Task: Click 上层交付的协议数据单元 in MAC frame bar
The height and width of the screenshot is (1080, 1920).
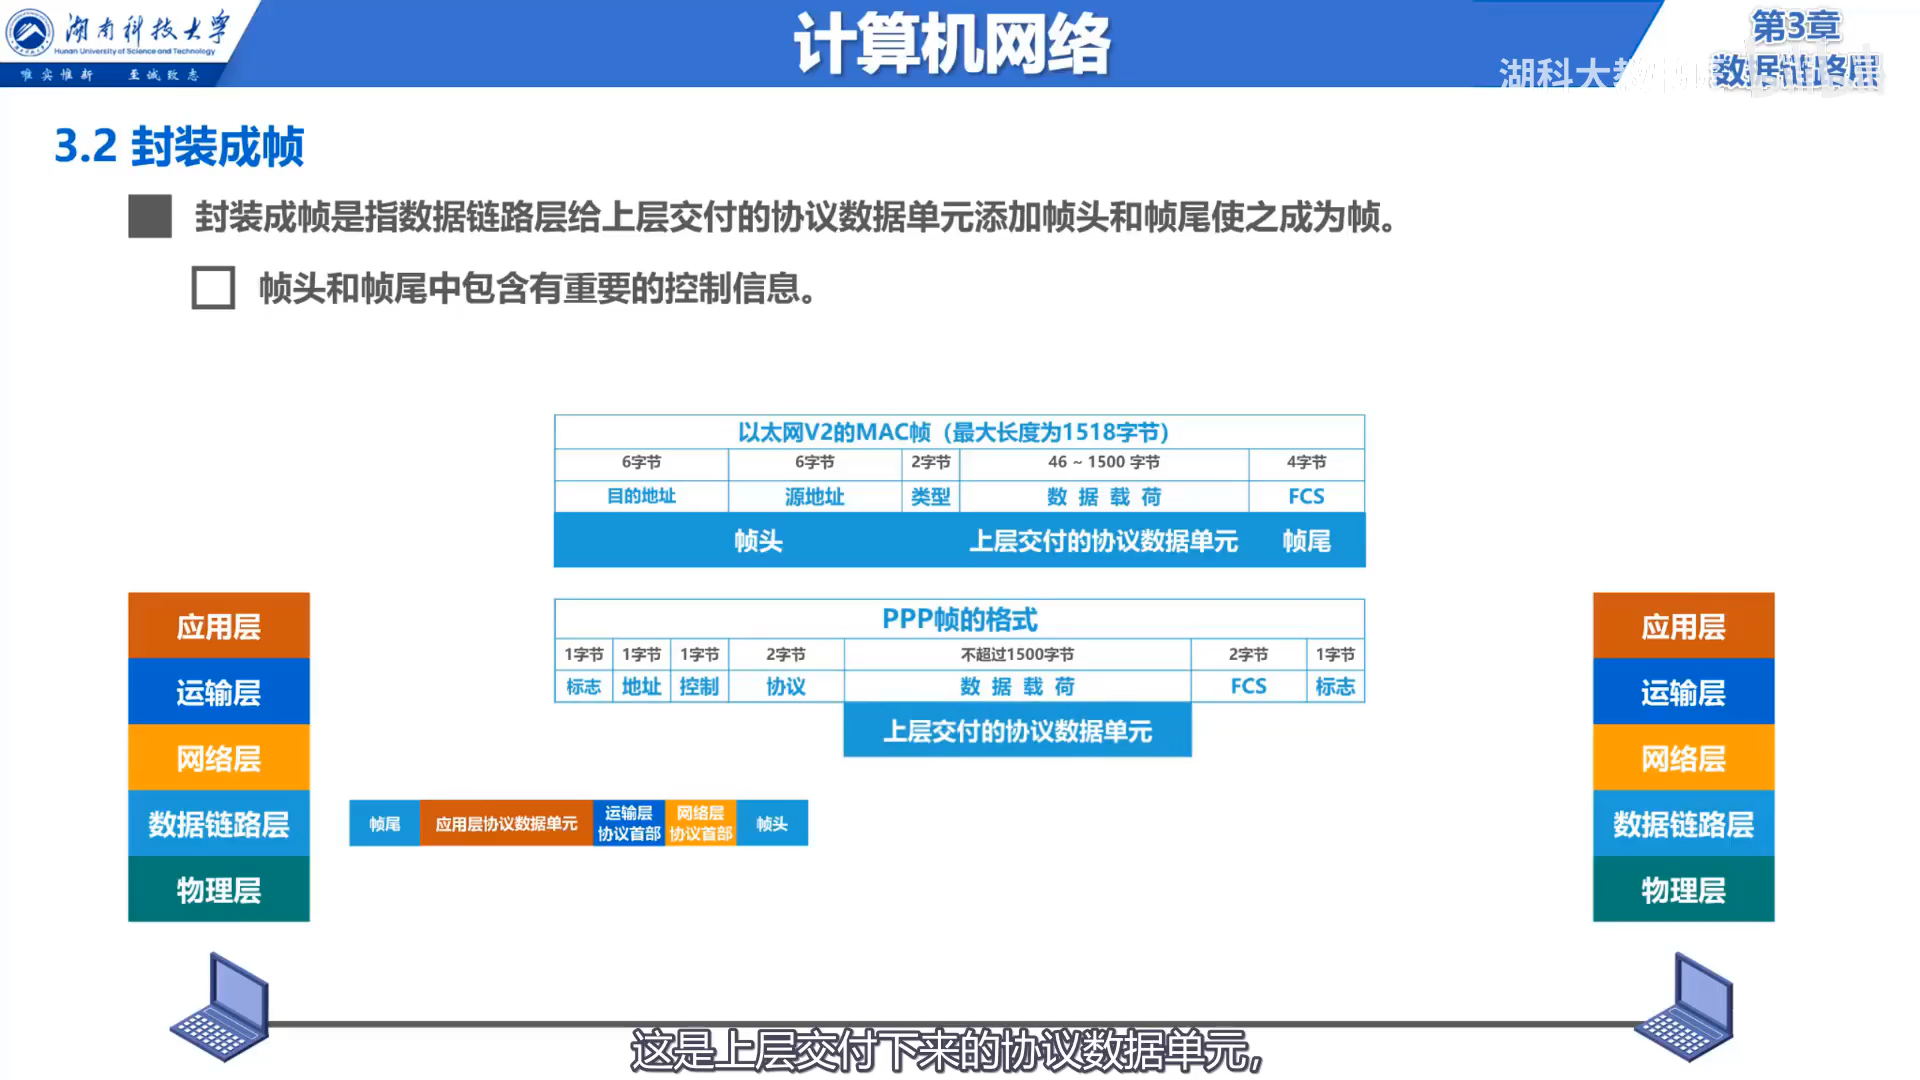Action: point(1104,541)
